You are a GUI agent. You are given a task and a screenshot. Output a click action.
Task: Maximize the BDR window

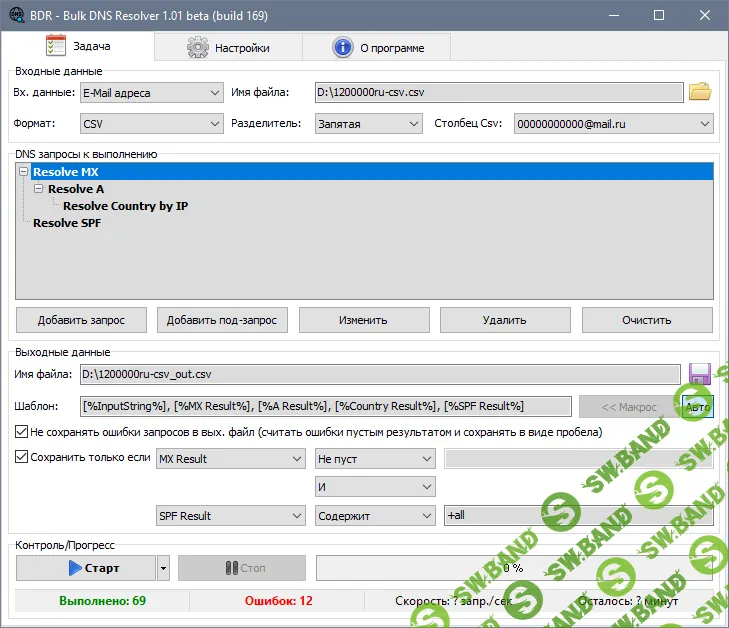click(659, 15)
